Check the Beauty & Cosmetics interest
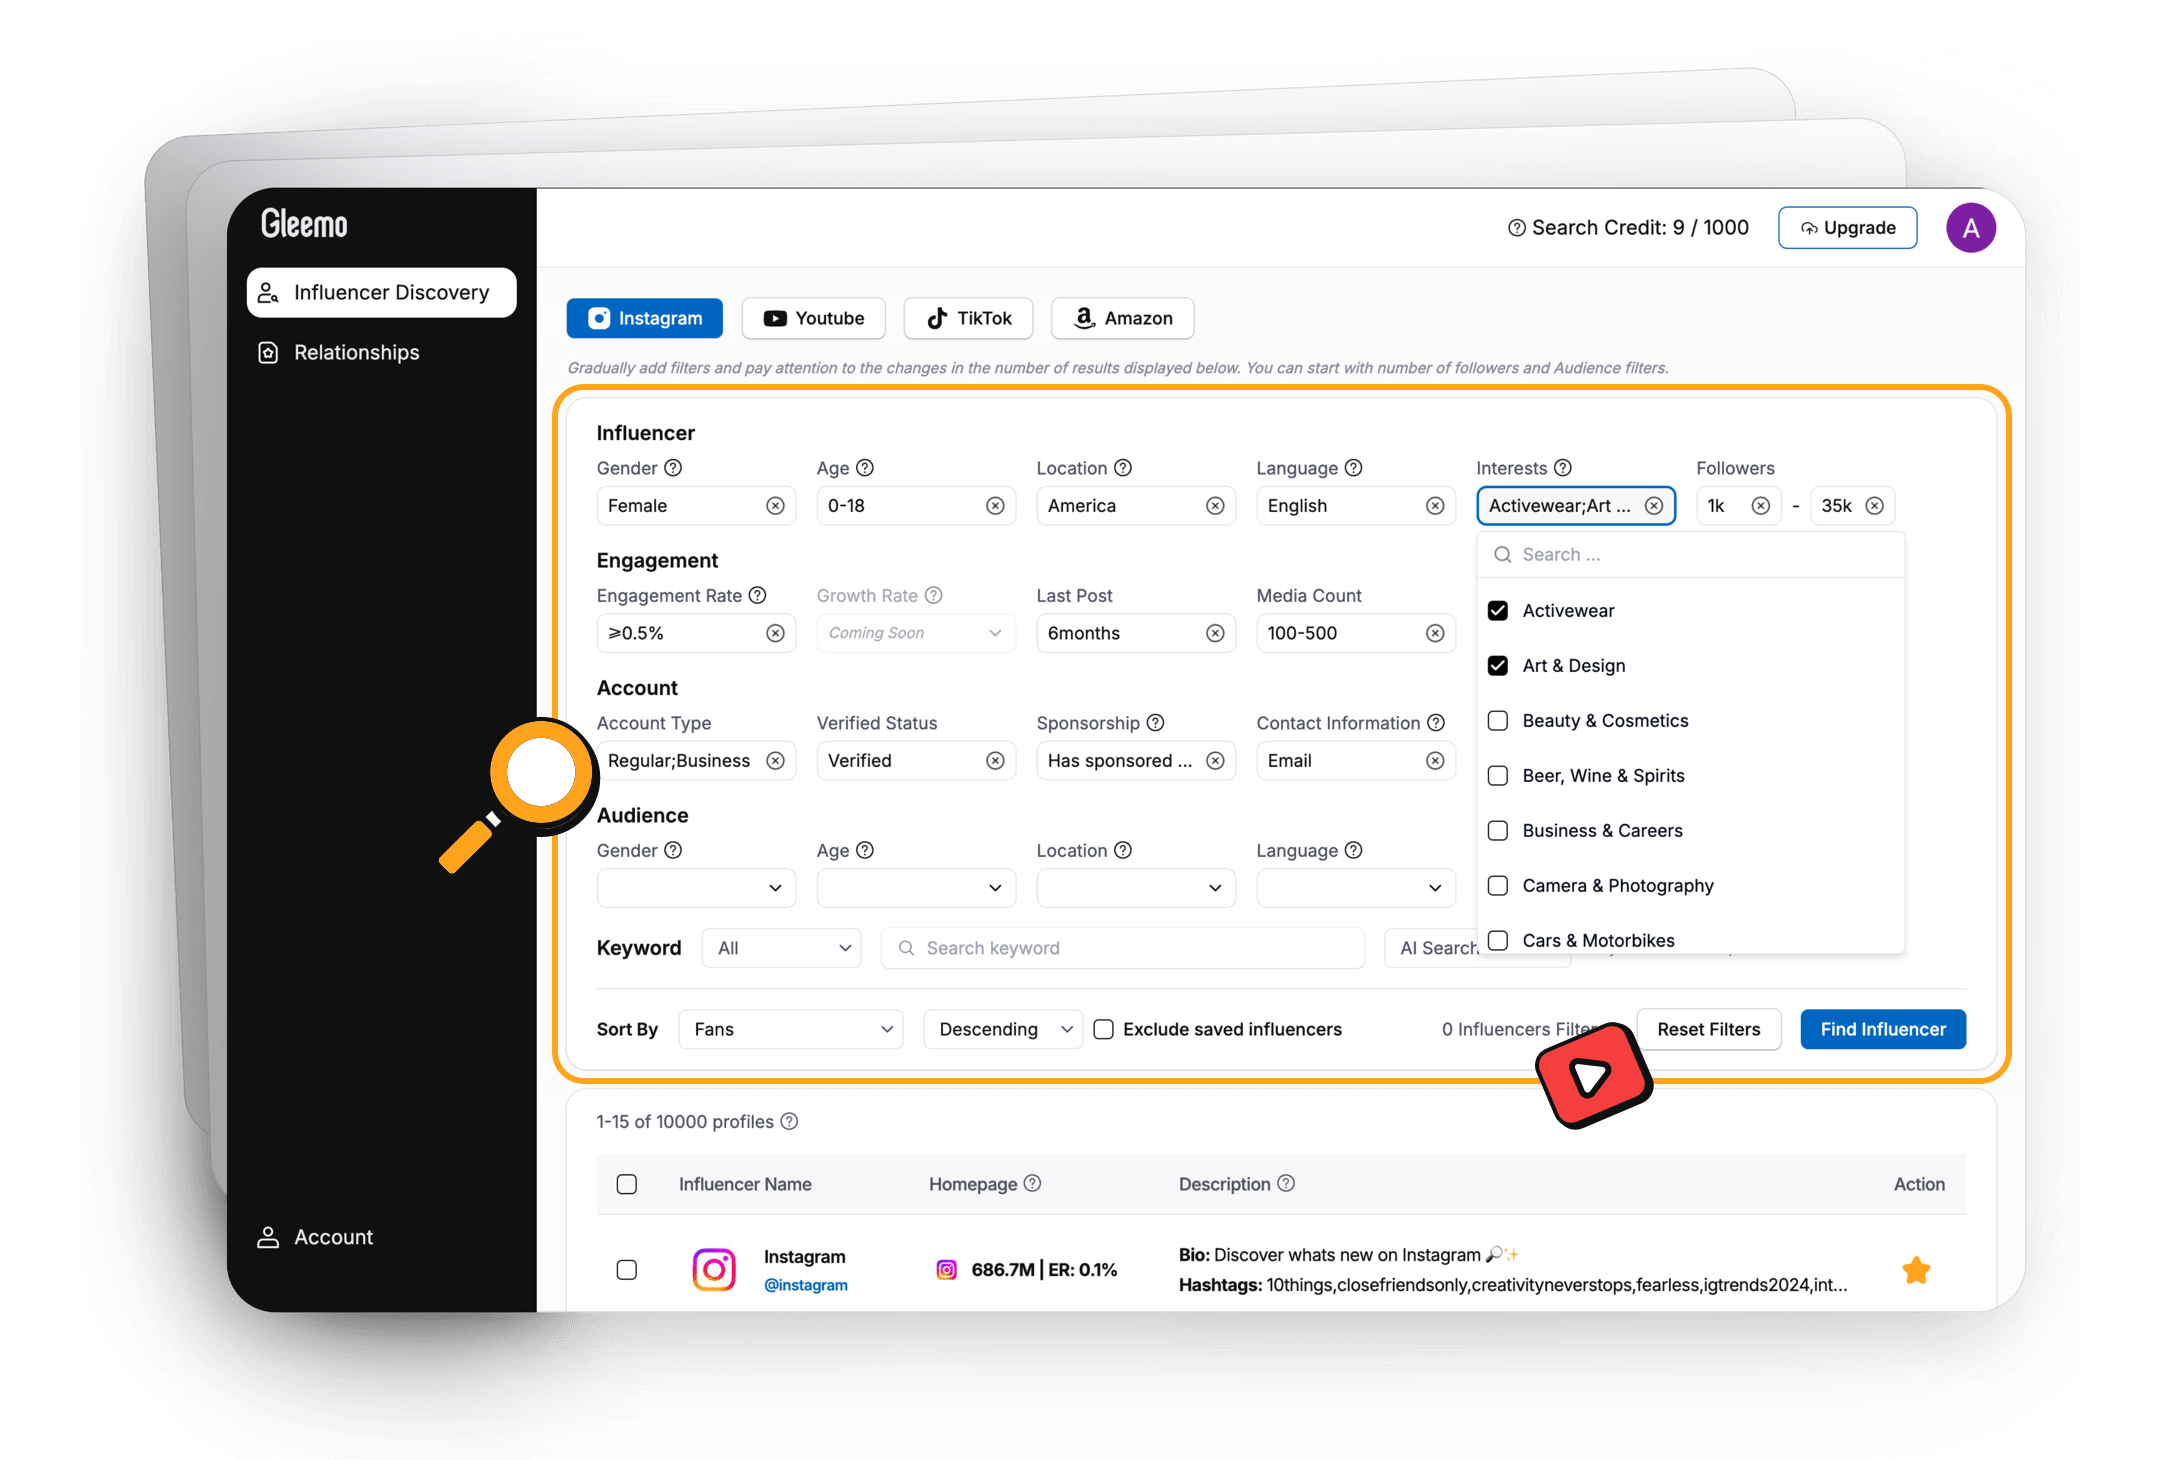 pos(1498,720)
